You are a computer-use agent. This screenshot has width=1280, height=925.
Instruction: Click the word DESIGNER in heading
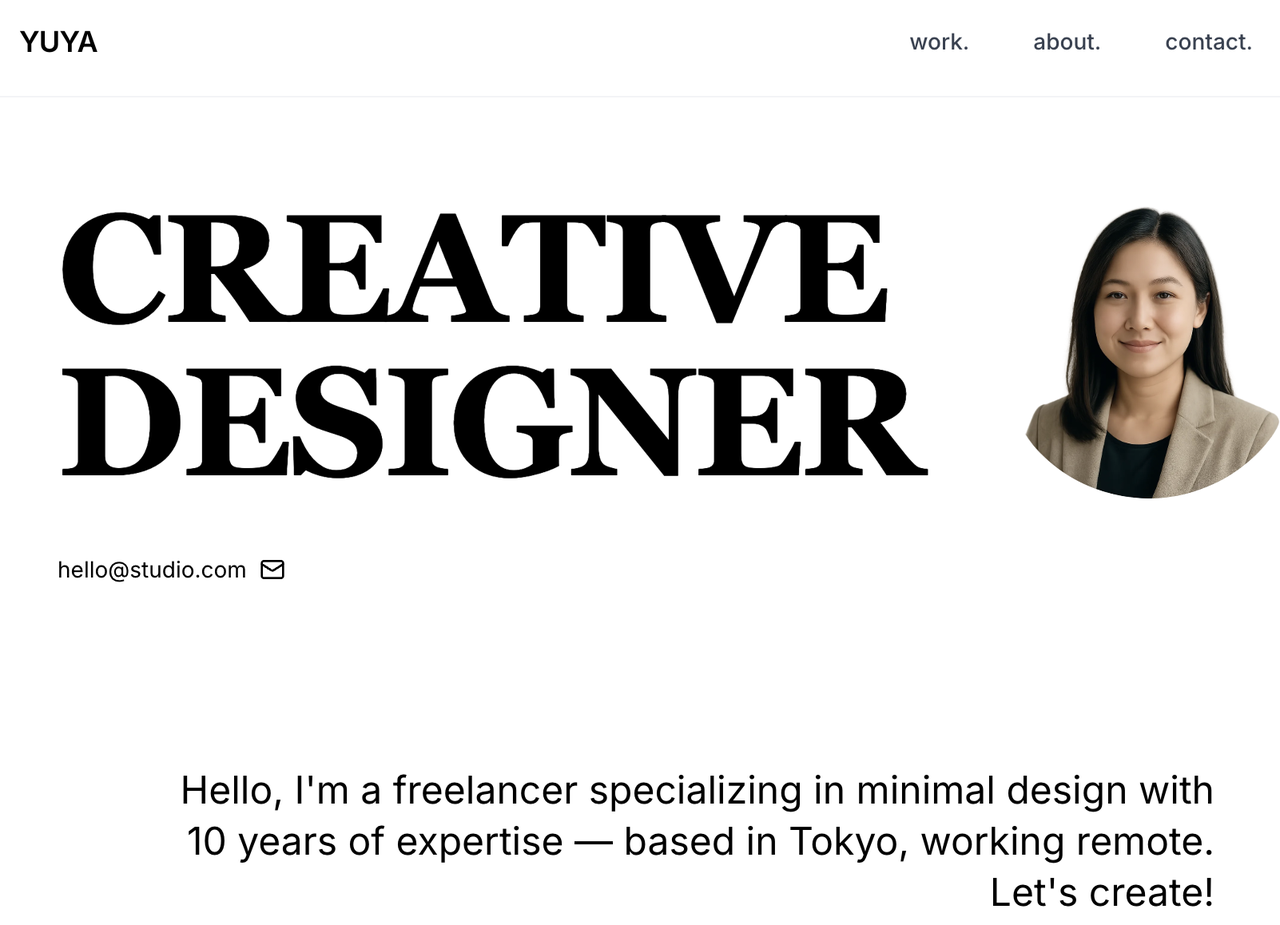[x=493, y=422]
